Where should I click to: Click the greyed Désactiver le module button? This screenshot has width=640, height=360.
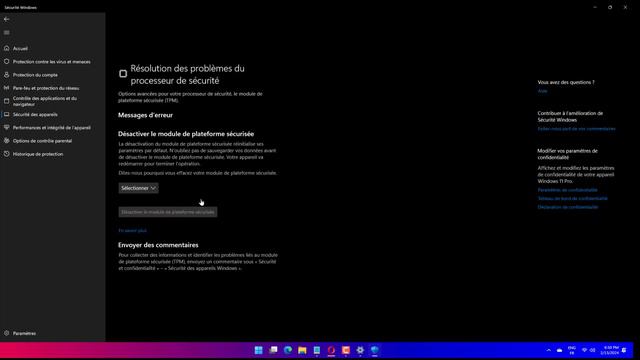point(168,212)
